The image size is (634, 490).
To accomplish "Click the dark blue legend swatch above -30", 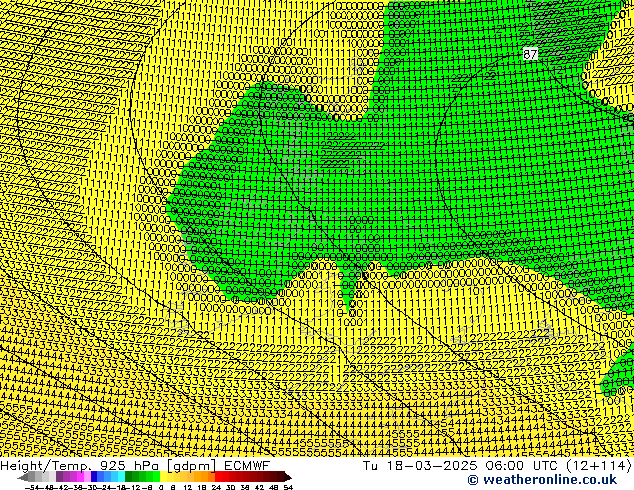I will coord(94,477).
